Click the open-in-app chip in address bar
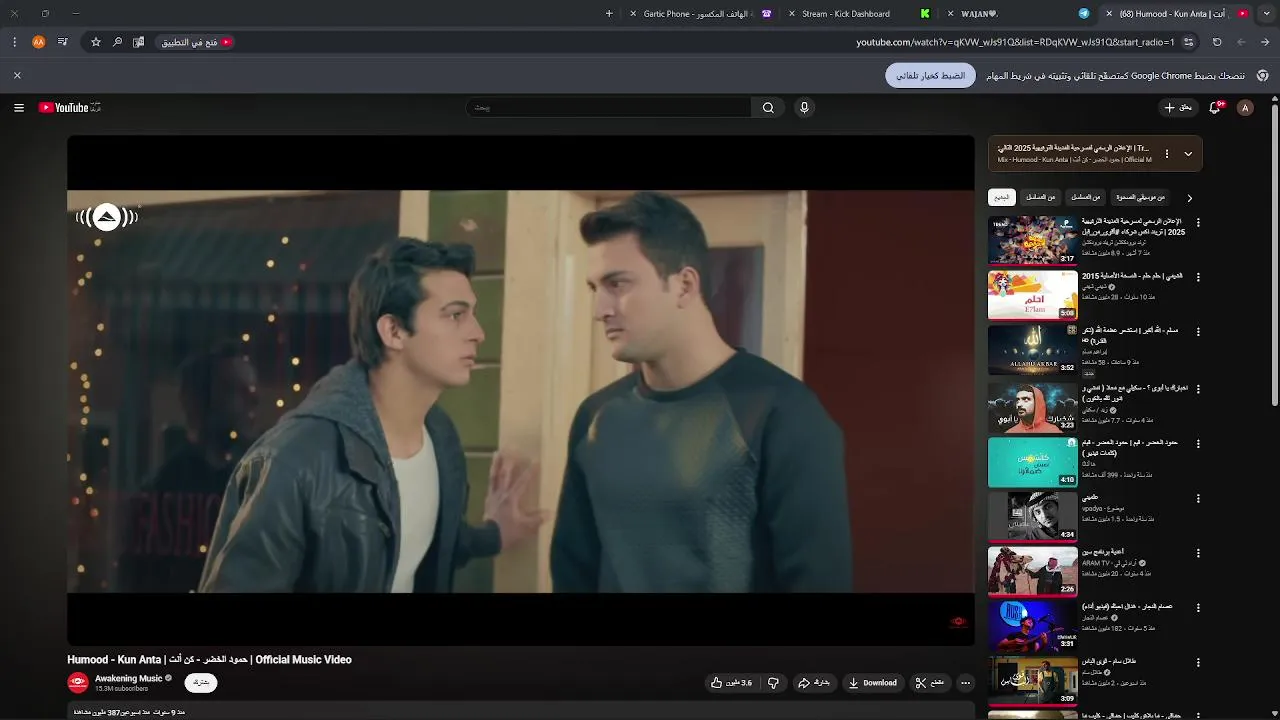1280x720 pixels. click(x=196, y=42)
